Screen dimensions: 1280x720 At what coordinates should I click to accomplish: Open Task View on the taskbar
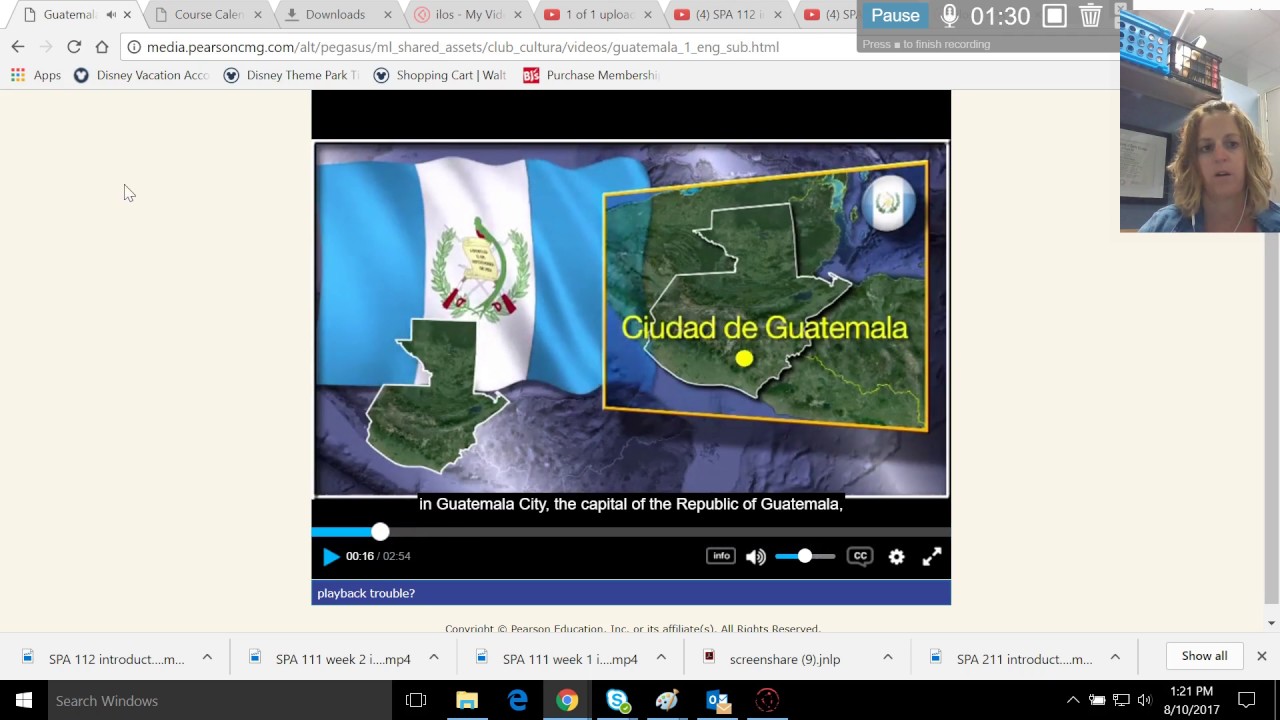point(416,700)
